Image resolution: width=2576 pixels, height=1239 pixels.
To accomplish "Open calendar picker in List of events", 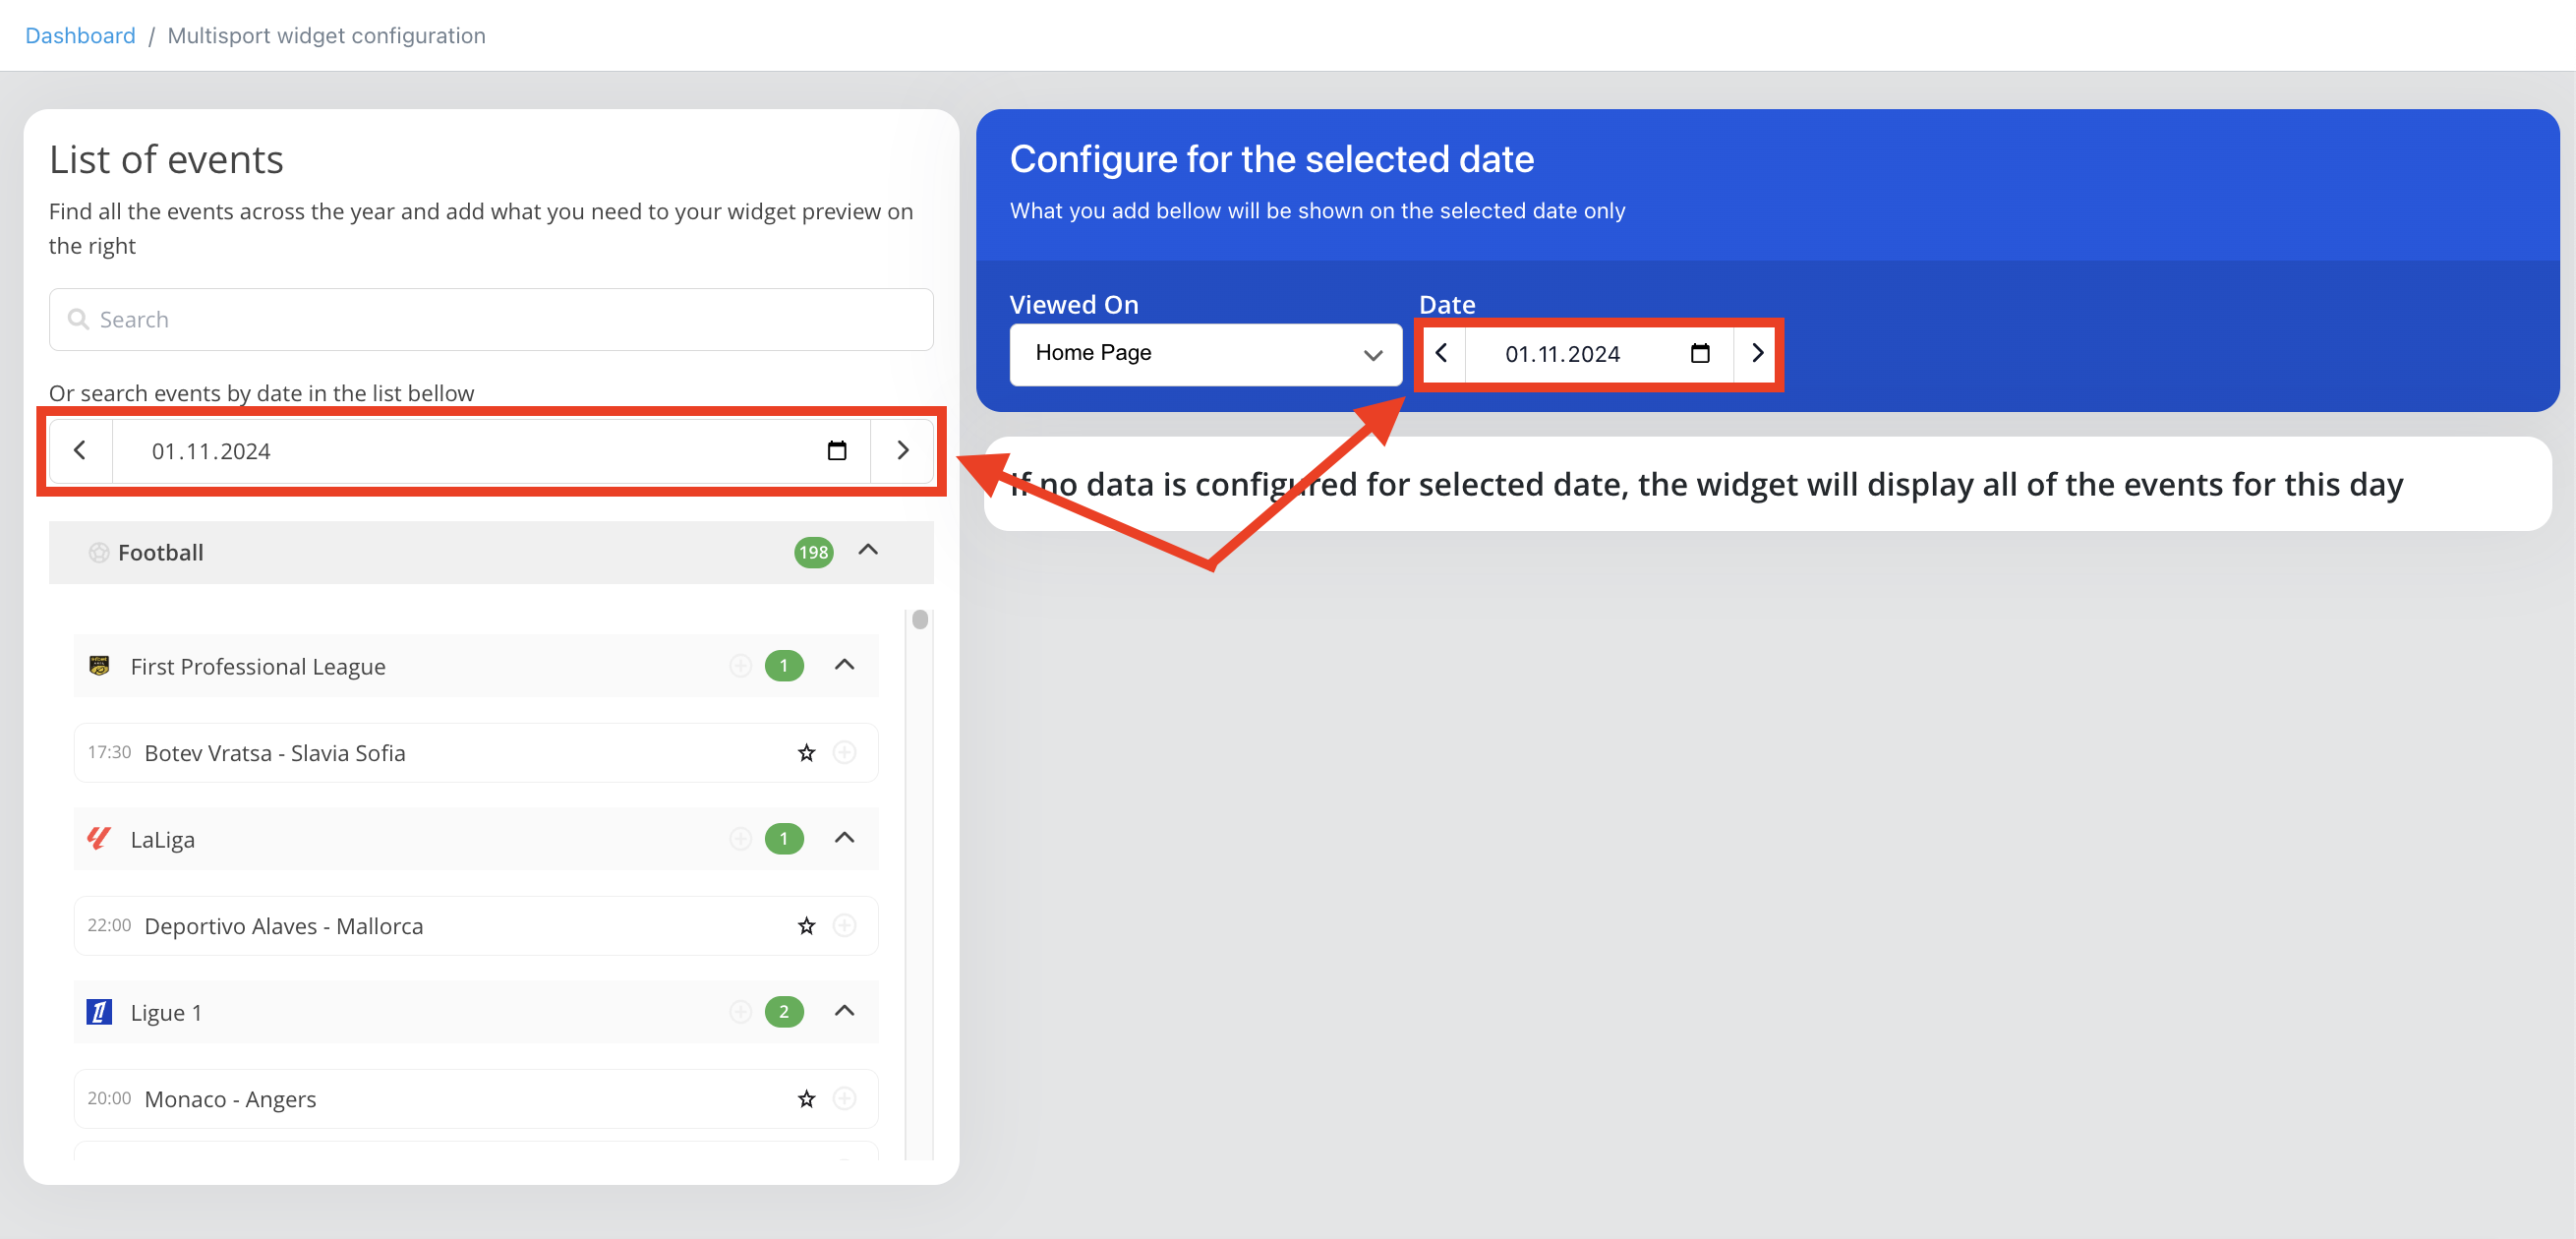I will click(x=837, y=451).
